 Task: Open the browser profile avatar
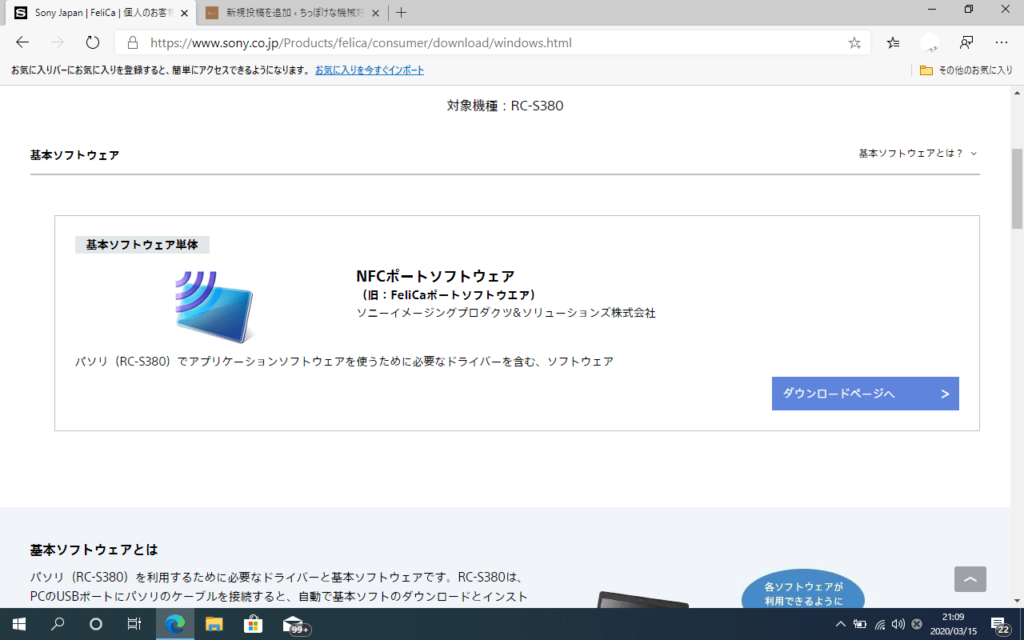929,42
